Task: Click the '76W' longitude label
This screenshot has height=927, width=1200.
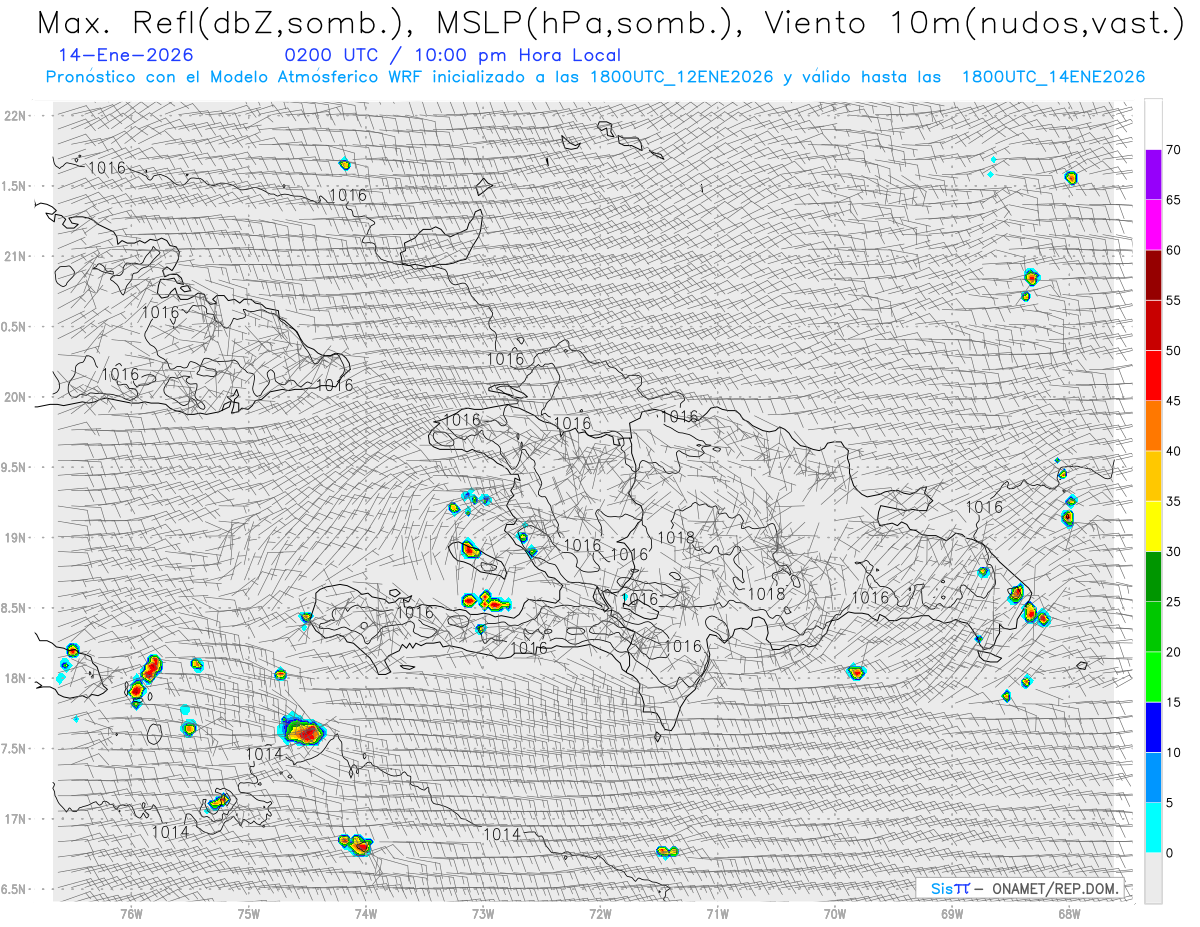Action: pos(131,912)
